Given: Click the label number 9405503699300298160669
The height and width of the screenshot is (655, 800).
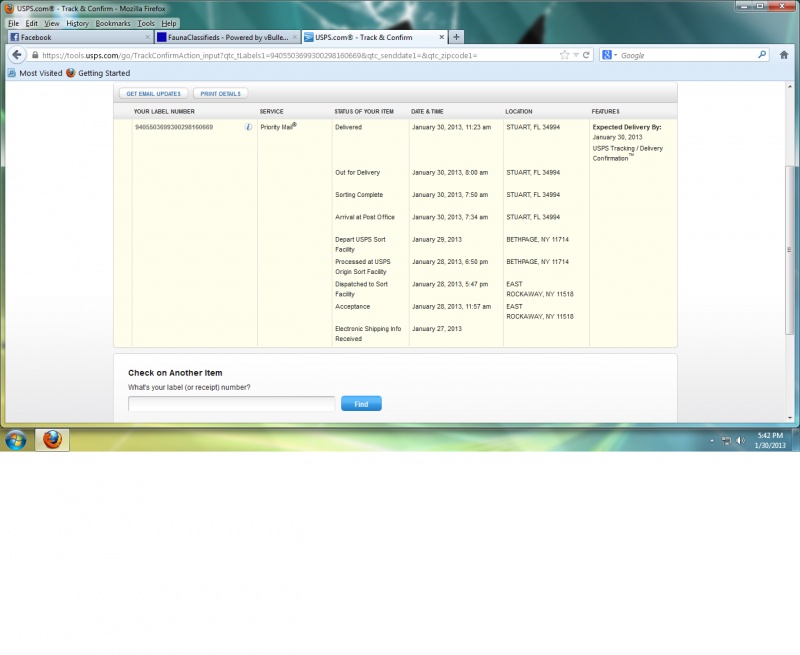Looking at the screenshot, I should point(174,127).
